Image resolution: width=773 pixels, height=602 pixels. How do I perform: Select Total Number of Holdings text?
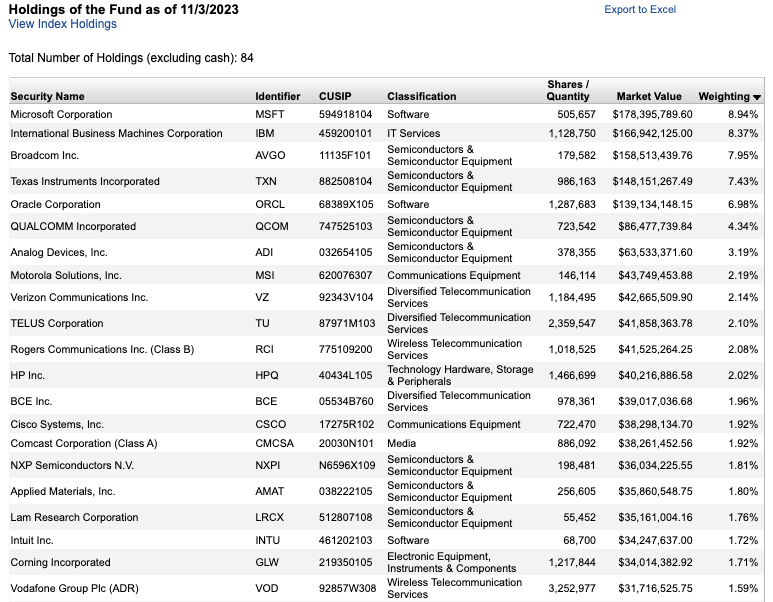tap(131, 58)
